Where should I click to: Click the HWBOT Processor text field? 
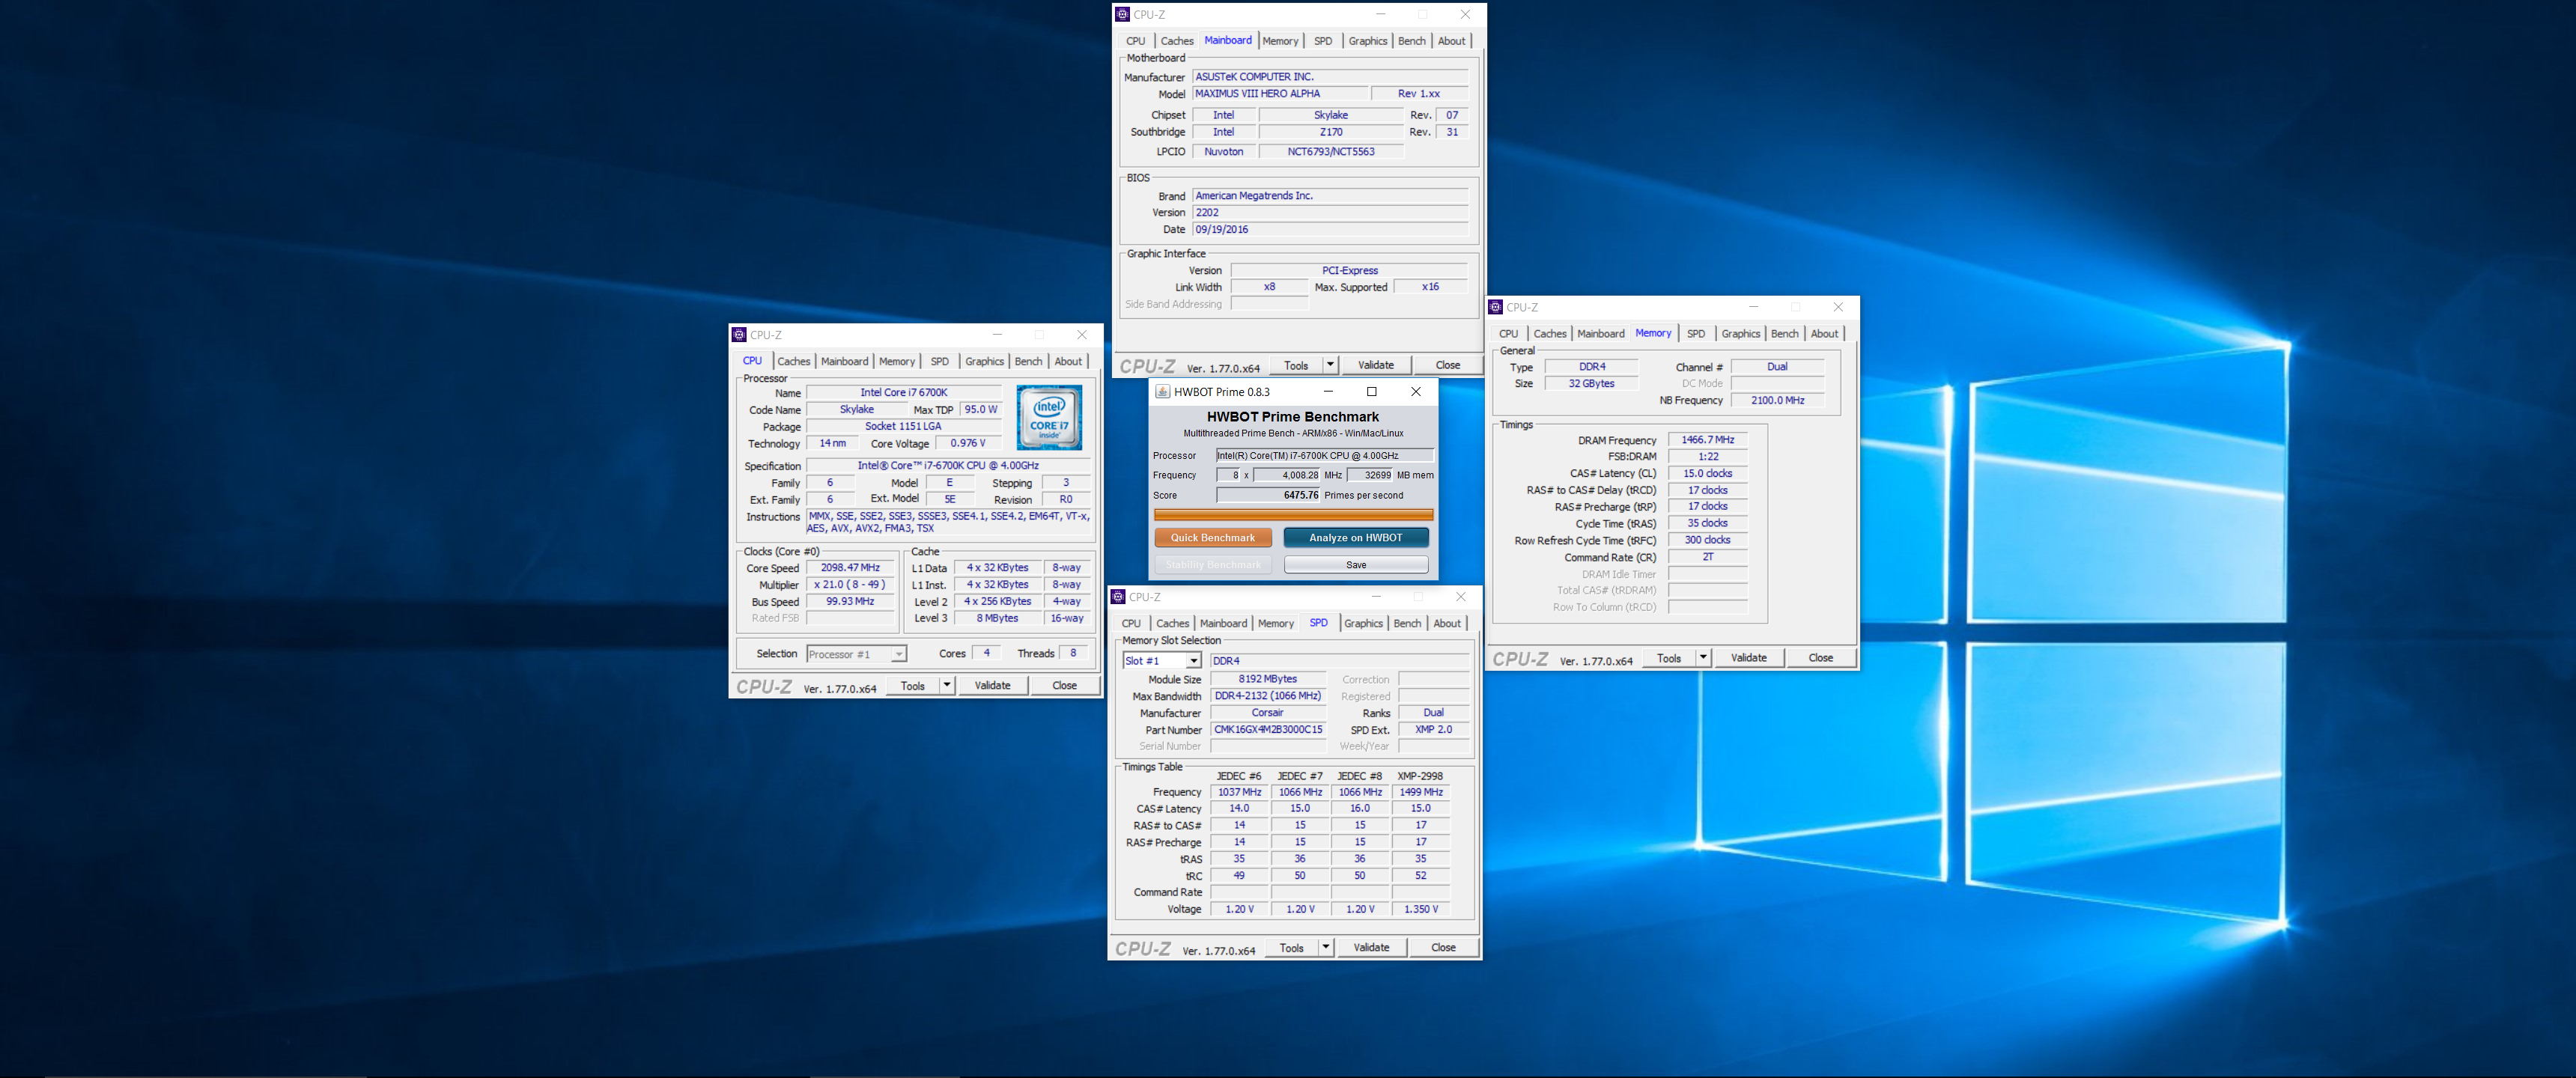pos(1324,456)
